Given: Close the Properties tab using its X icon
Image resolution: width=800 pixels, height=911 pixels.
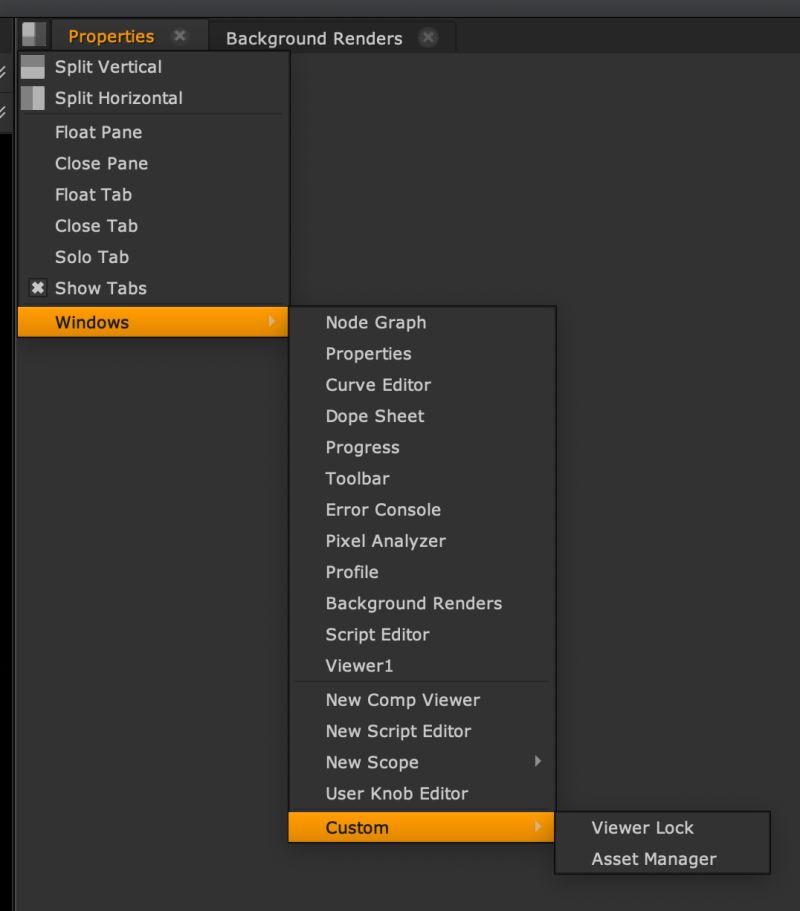Looking at the screenshot, I should point(179,35).
